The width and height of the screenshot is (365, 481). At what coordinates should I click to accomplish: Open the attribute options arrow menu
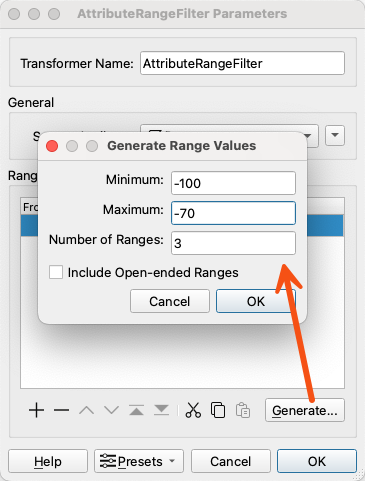click(335, 135)
